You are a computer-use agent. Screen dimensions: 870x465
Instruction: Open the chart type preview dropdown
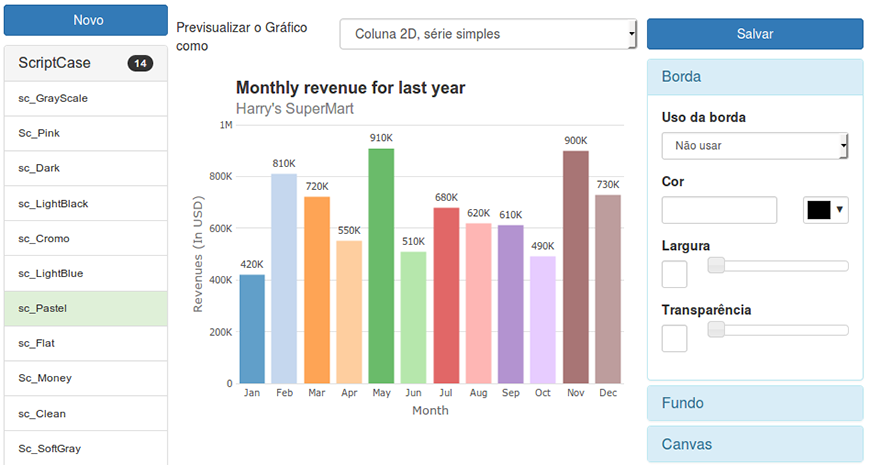tap(488, 34)
